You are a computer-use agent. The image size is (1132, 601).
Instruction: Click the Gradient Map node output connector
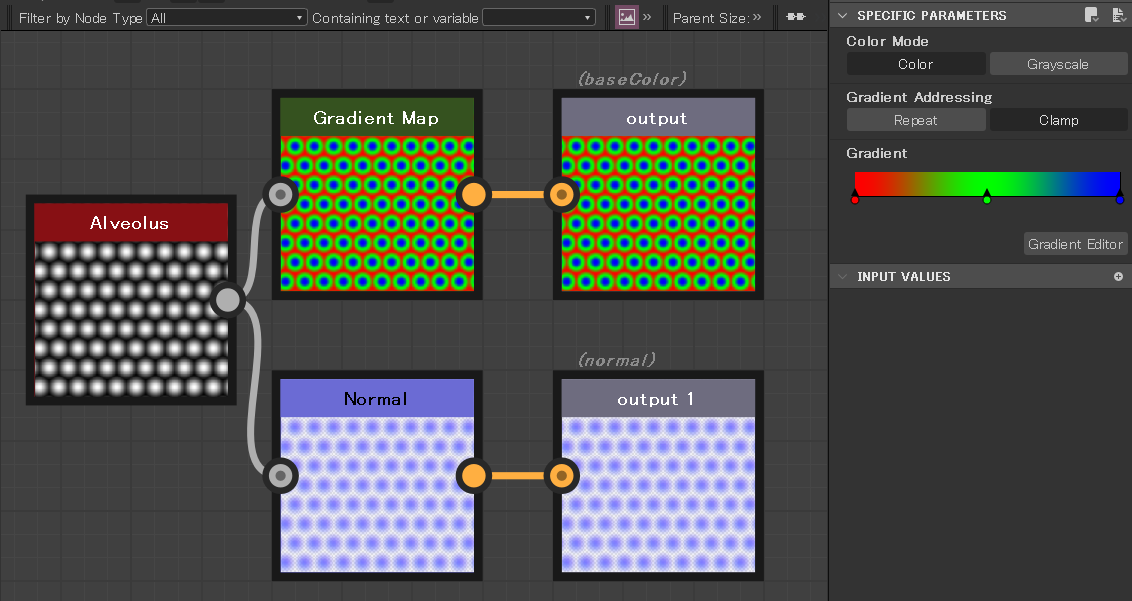coord(474,194)
